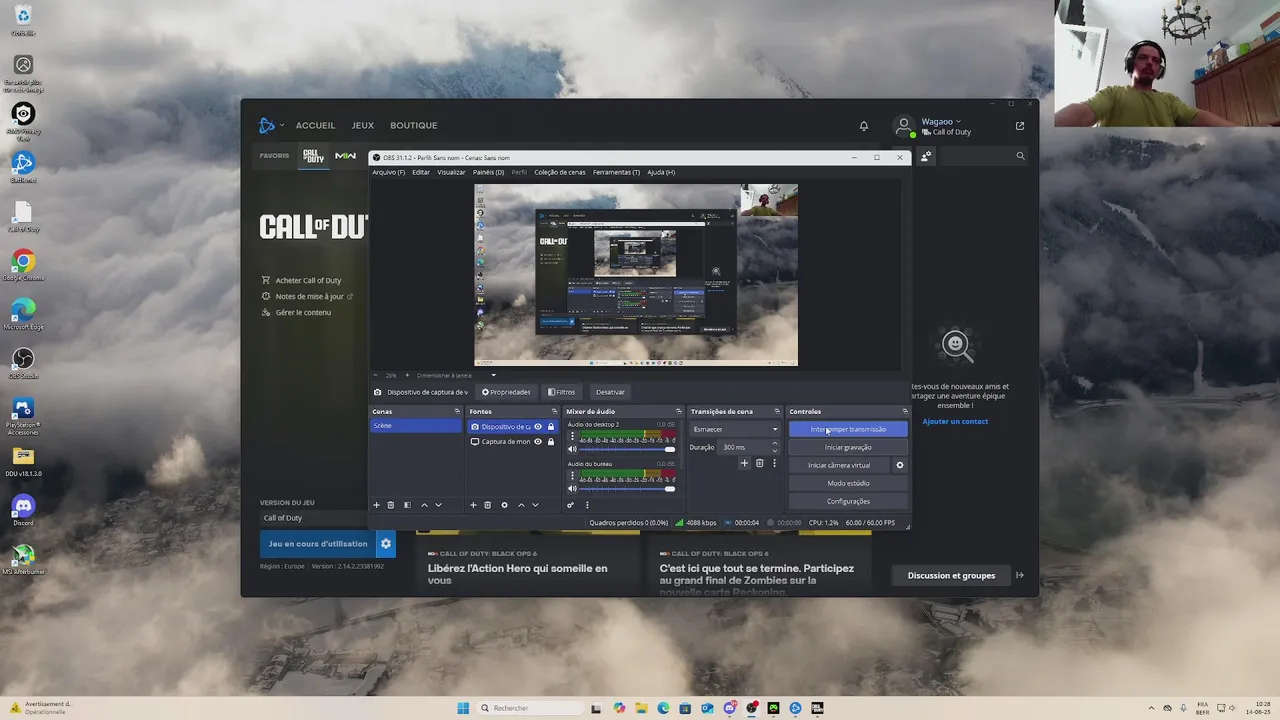Screen dimensions: 1280x720
Task: Open the Ajuda (H) menu in OBS
Action: tap(661, 172)
